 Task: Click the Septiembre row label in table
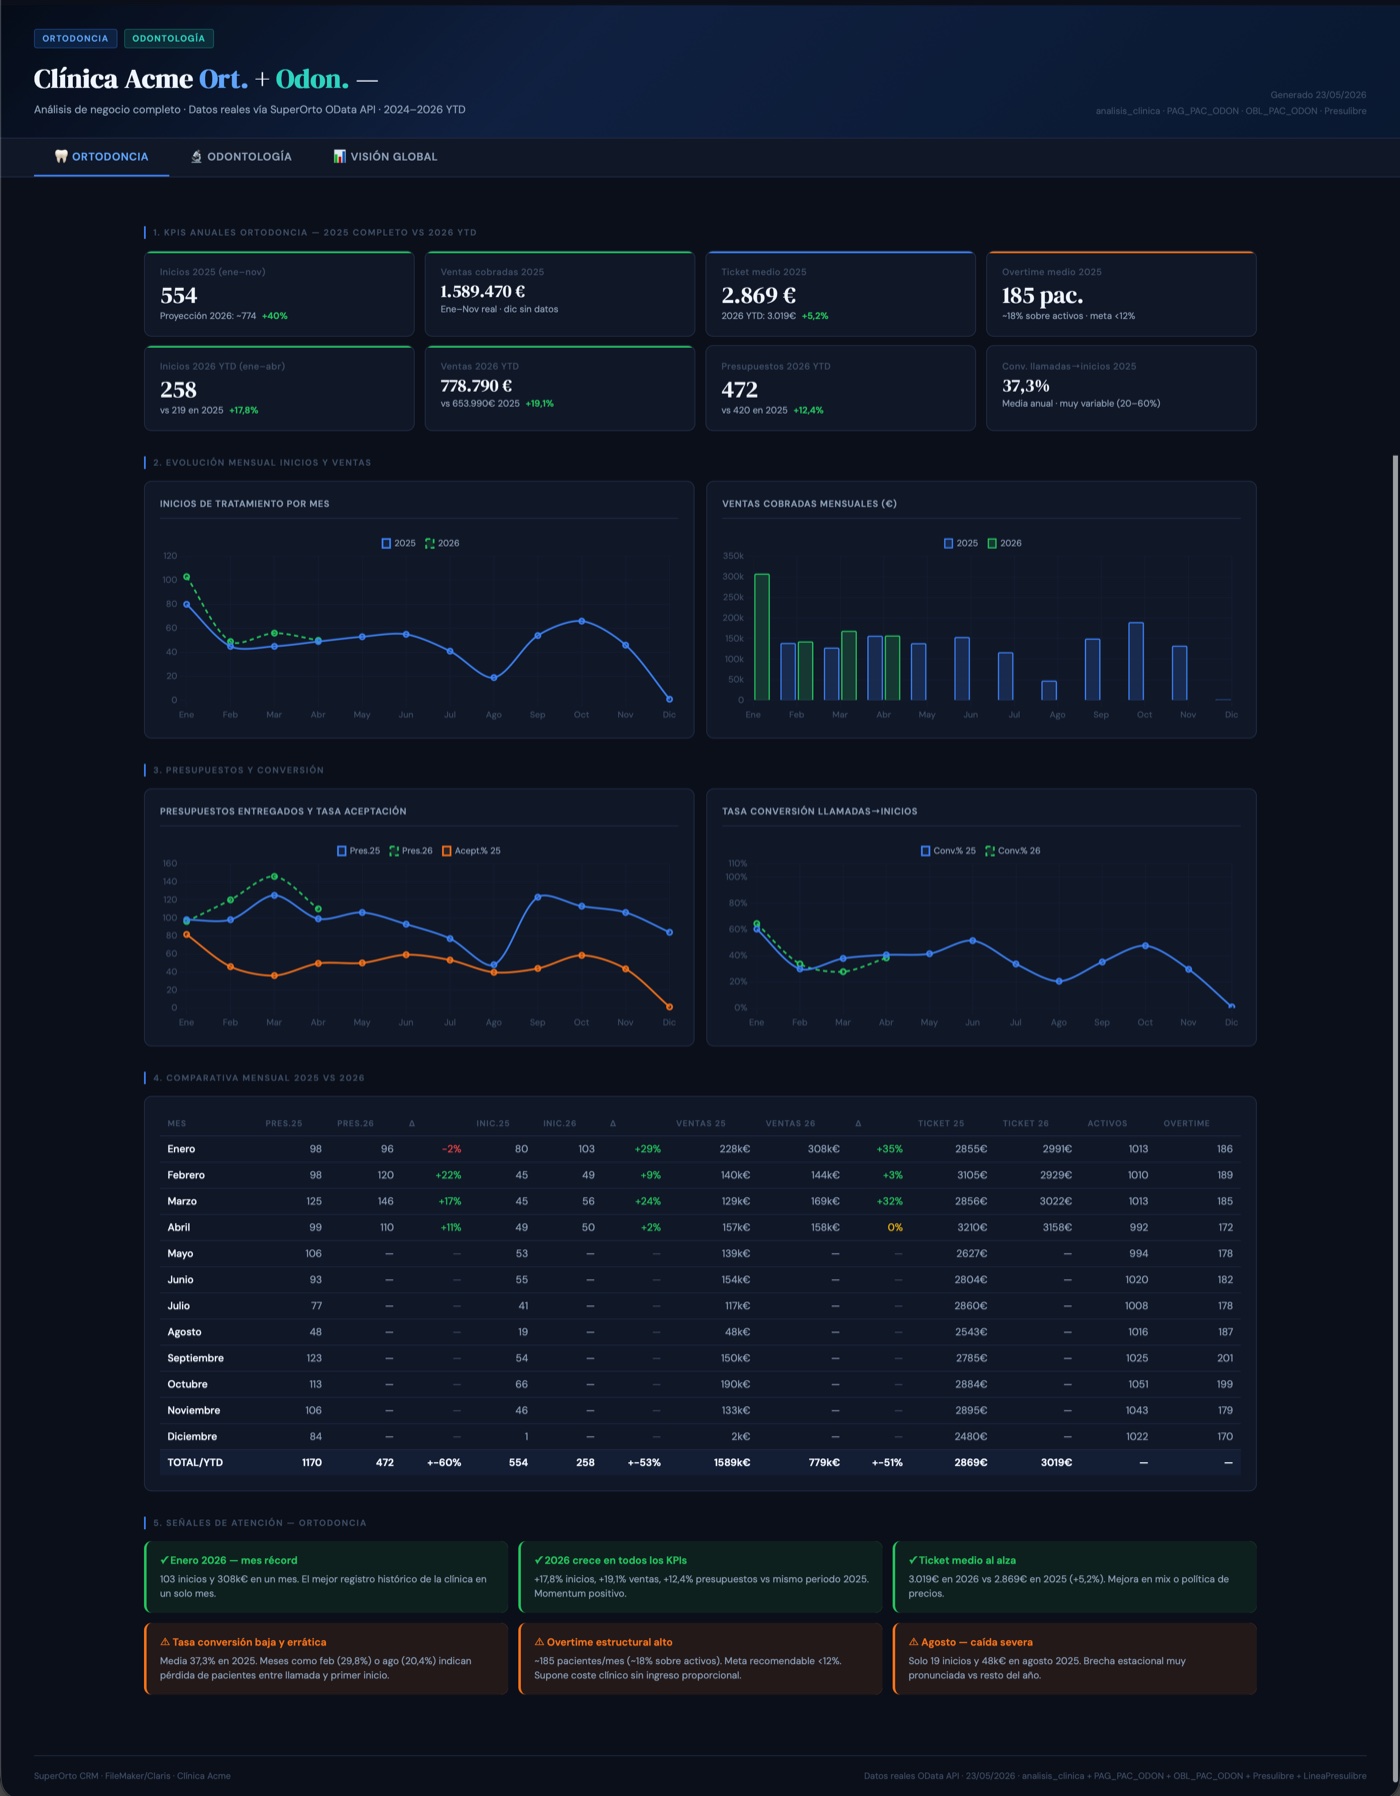click(x=195, y=1358)
